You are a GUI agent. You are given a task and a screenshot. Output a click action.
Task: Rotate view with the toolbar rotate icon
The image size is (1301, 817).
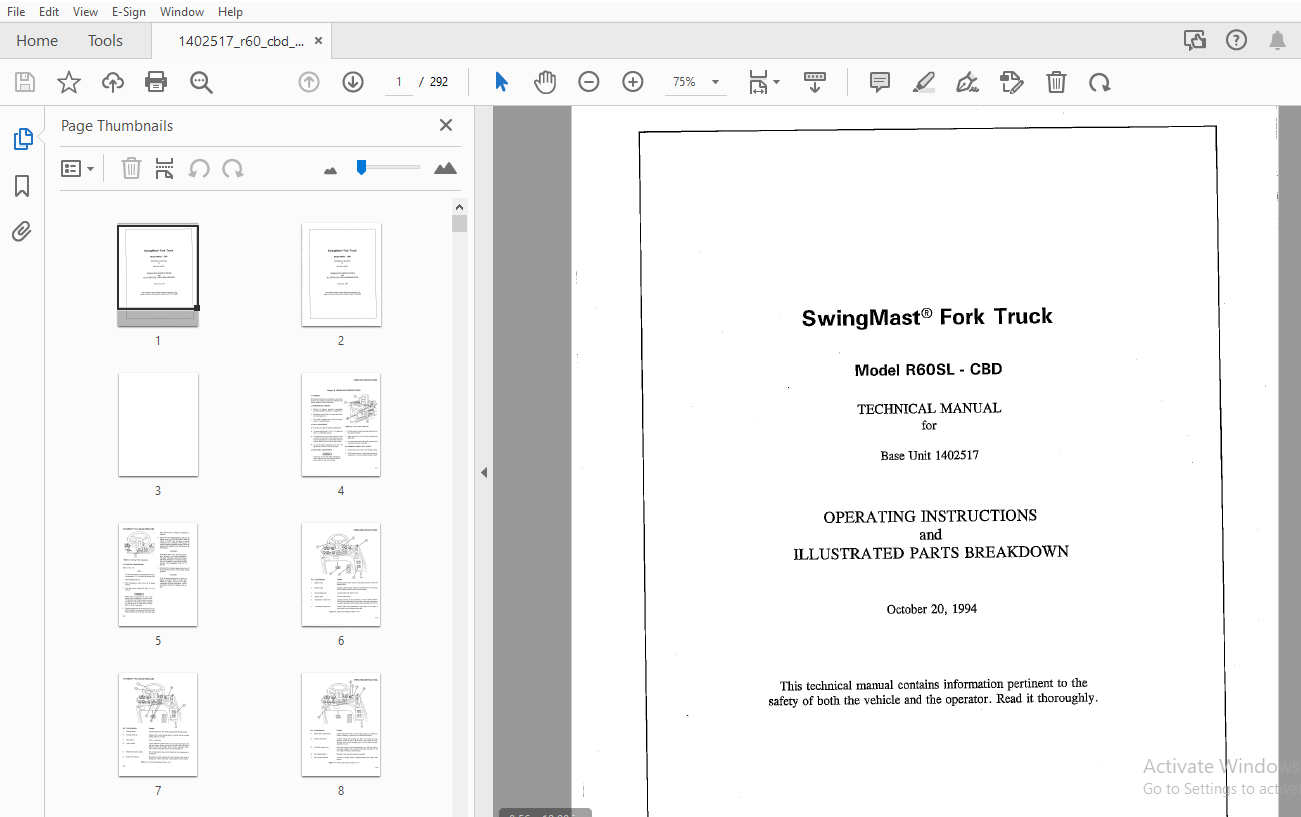[x=1100, y=82]
